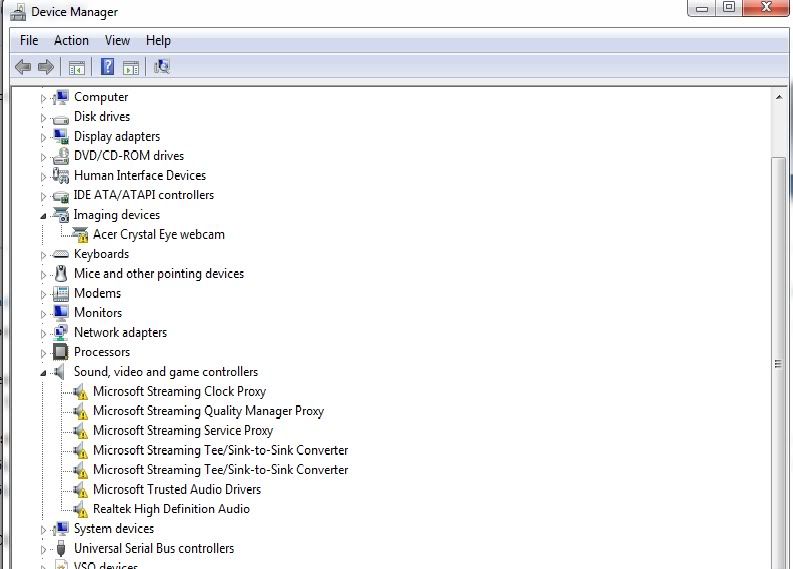Viewport: 793px width, 569px height.
Task: Expand the Processors node
Action: pyautogui.click(x=43, y=354)
